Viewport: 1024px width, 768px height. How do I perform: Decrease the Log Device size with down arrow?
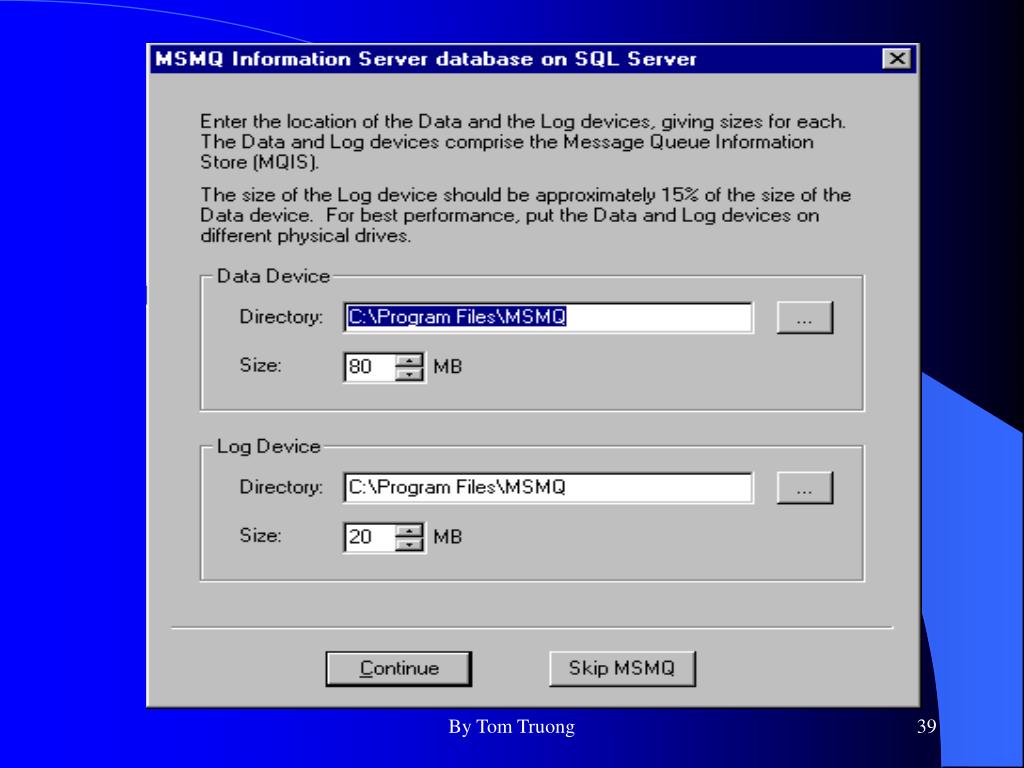tap(410, 544)
